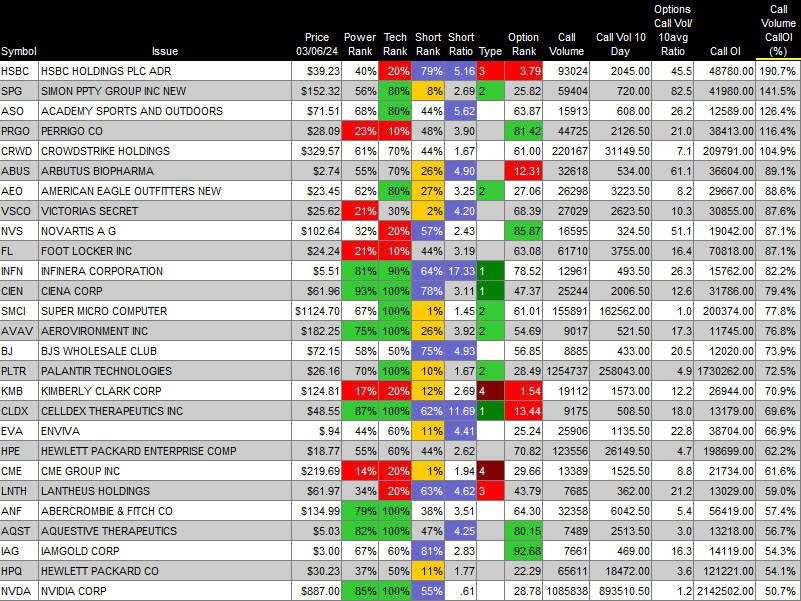Screen dimensions: 801x601
Task: Select SMCI Call Vol 10 Day 162562.00
Action: [x=621, y=311]
